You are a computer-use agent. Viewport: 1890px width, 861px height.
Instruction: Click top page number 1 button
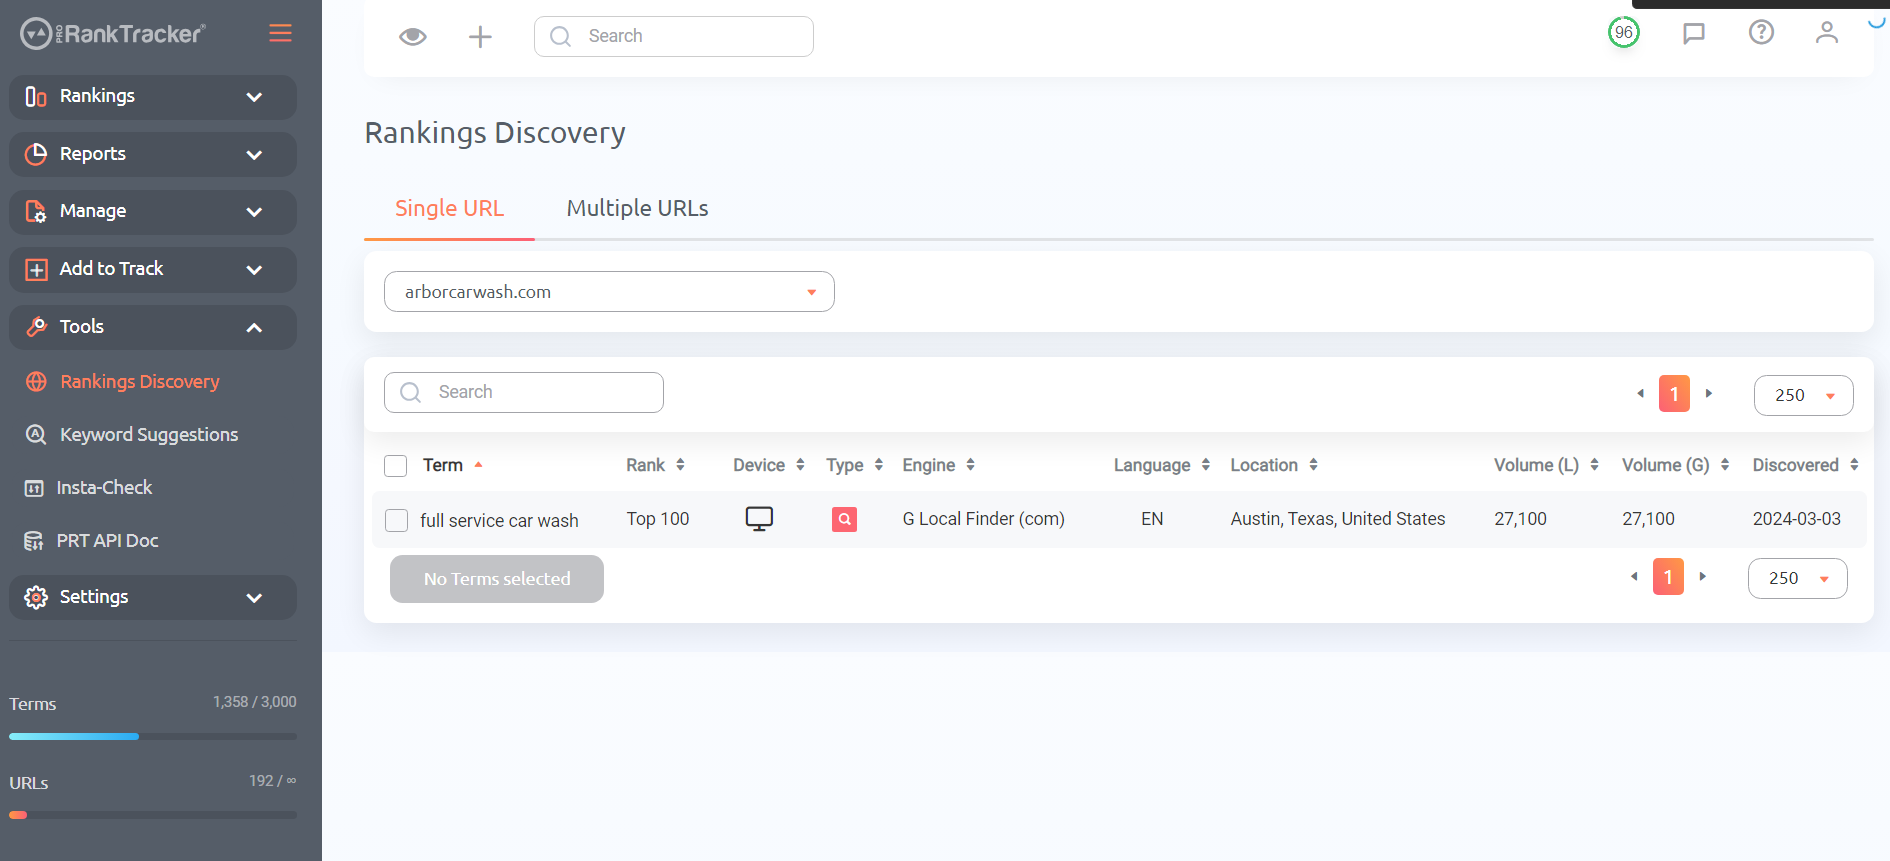click(1674, 394)
